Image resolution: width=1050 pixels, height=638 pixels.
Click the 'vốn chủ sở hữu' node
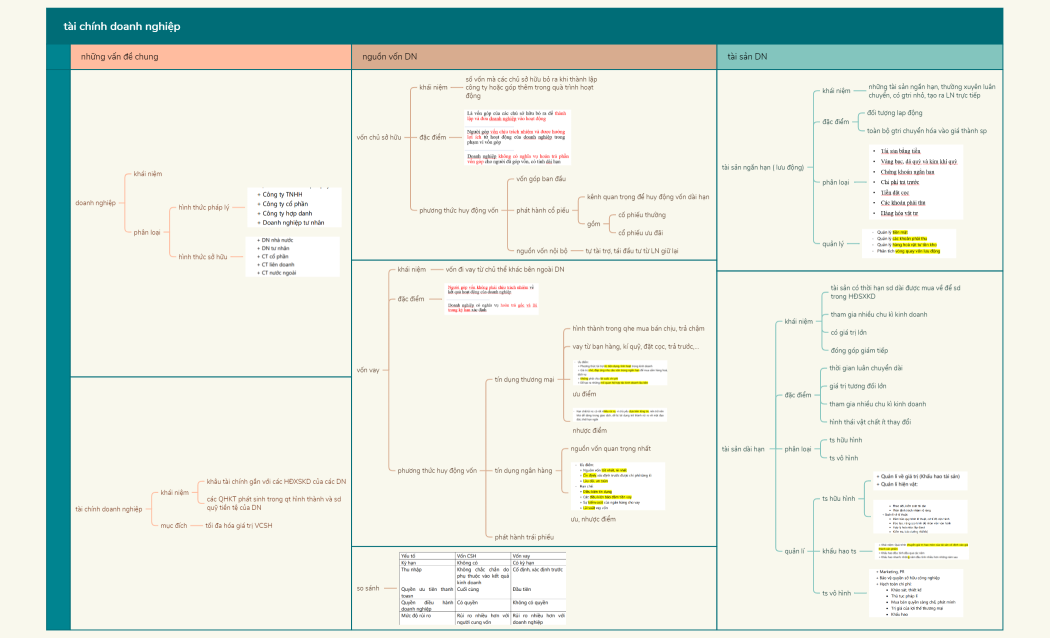click(379, 136)
